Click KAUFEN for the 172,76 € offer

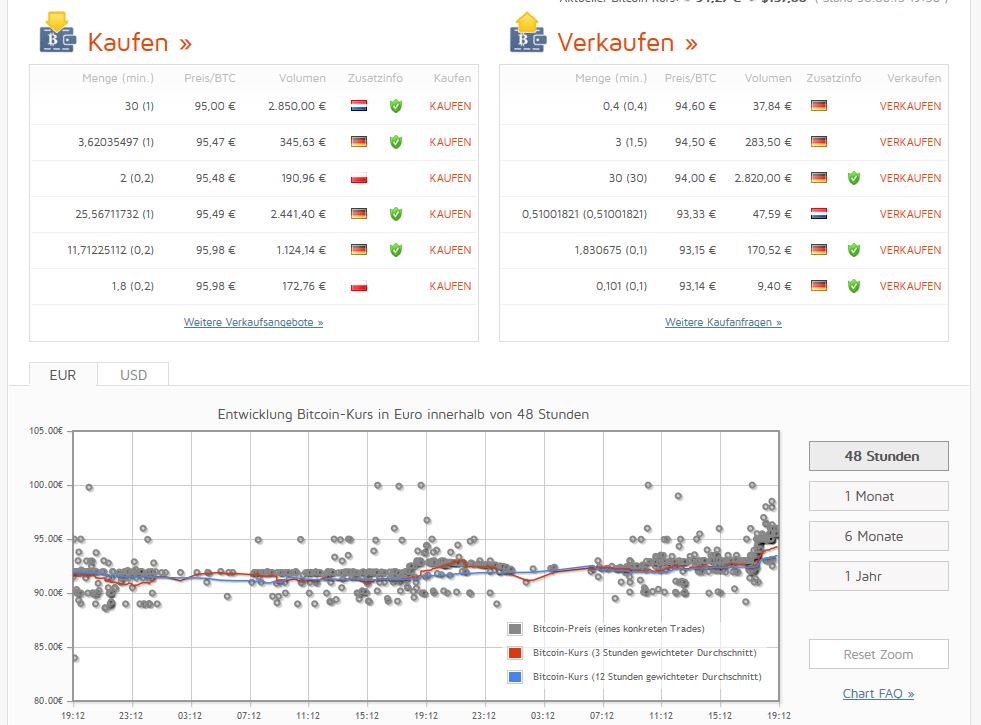pyautogui.click(x=450, y=286)
